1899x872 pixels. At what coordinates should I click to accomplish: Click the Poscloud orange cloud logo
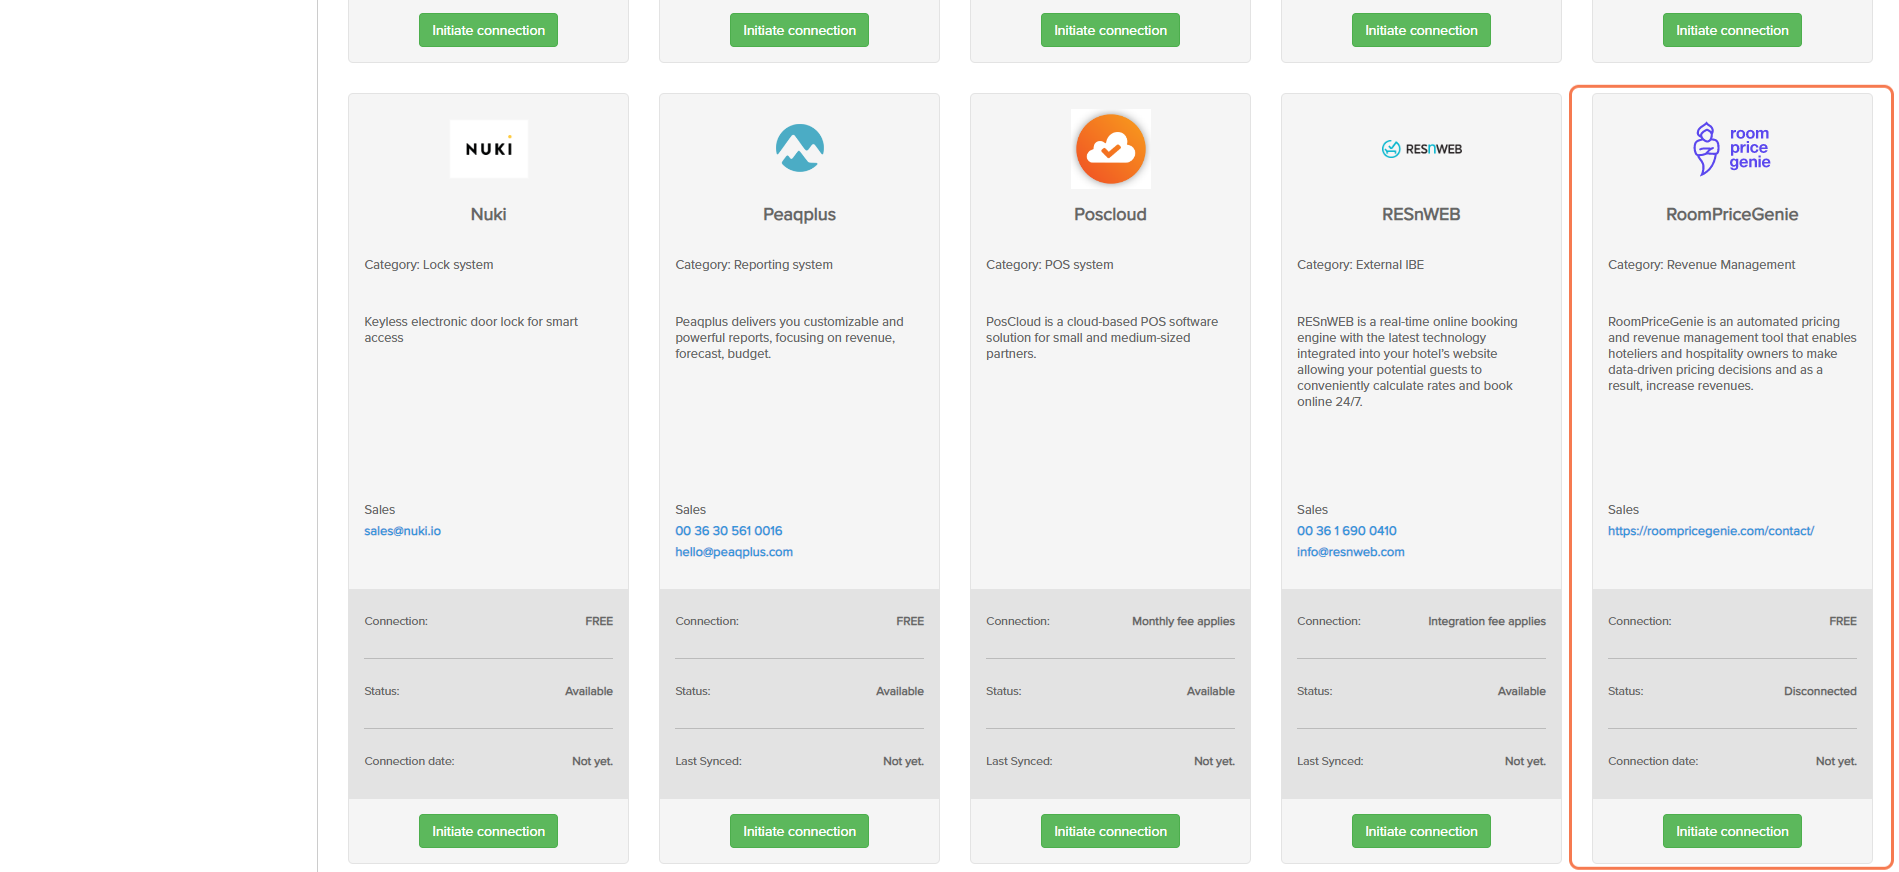point(1110,149)
